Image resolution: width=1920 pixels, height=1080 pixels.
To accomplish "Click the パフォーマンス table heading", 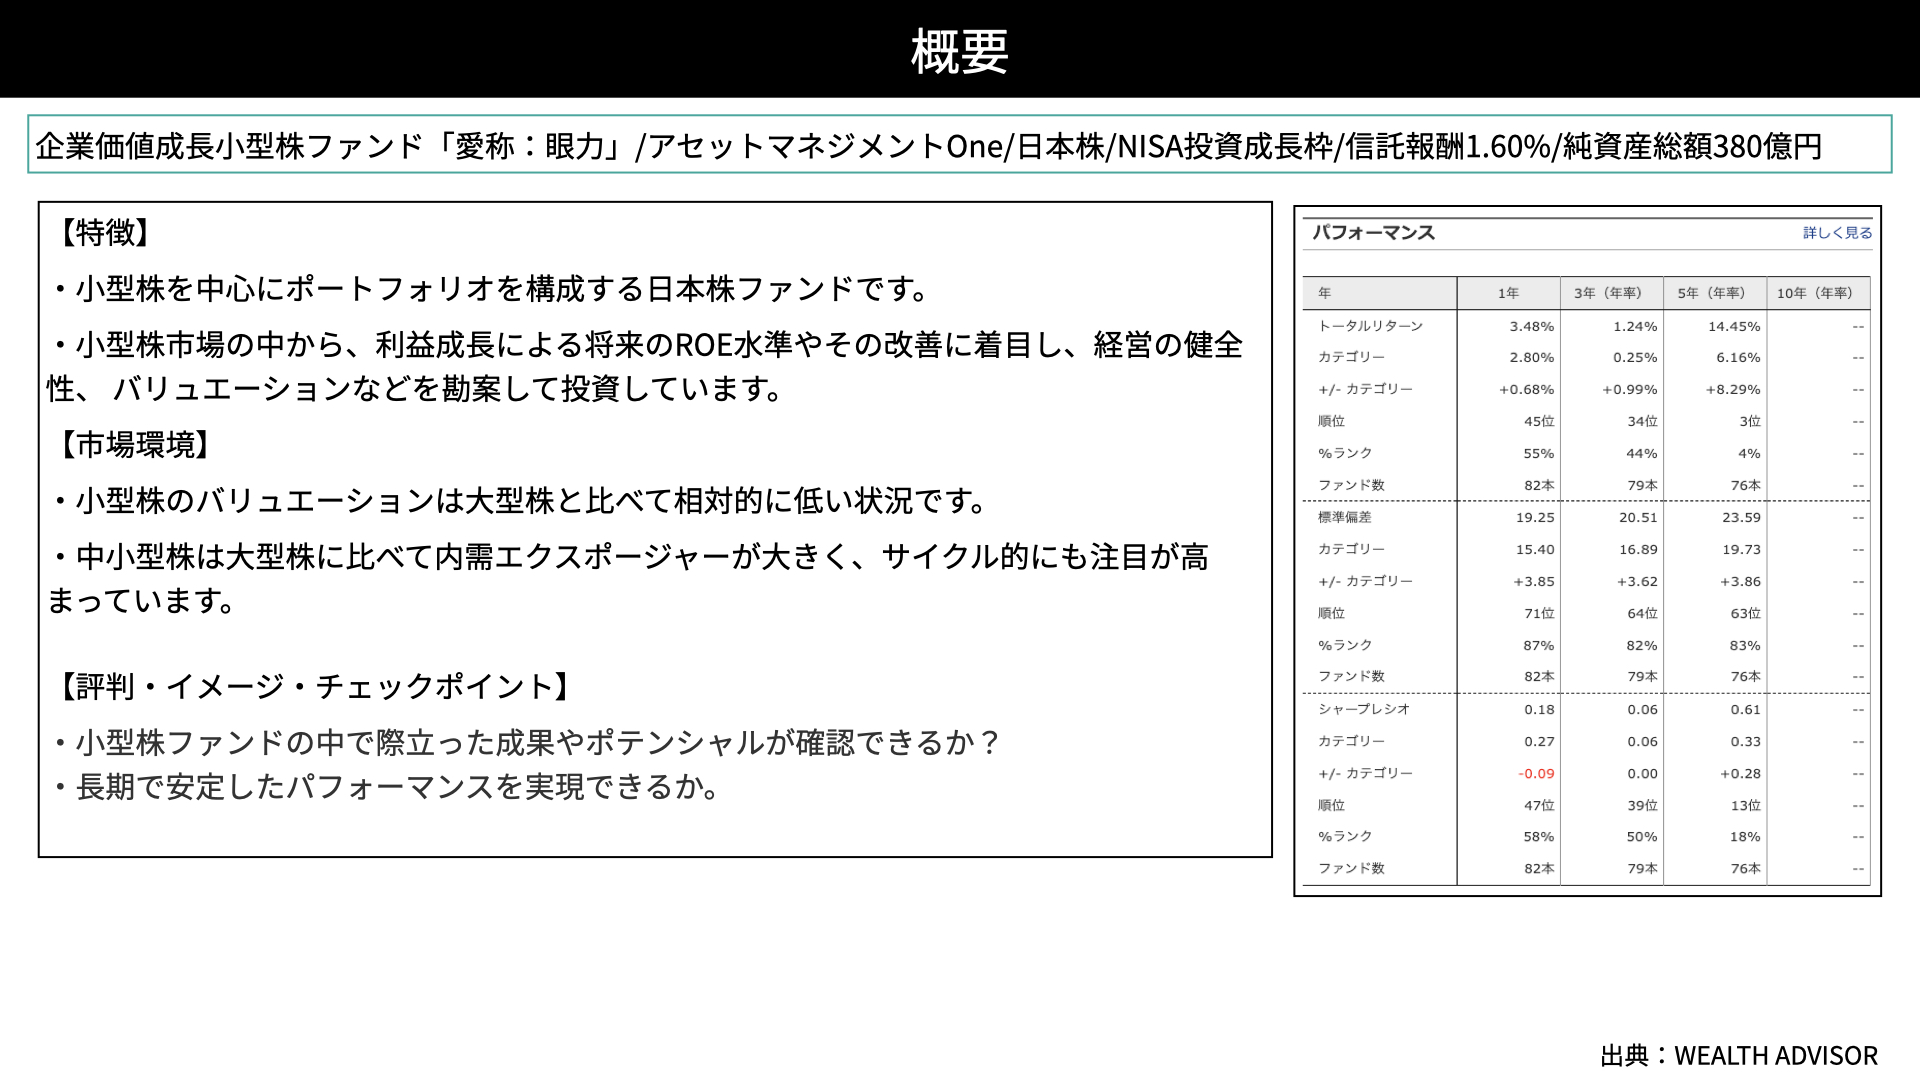I will 1373,233.
